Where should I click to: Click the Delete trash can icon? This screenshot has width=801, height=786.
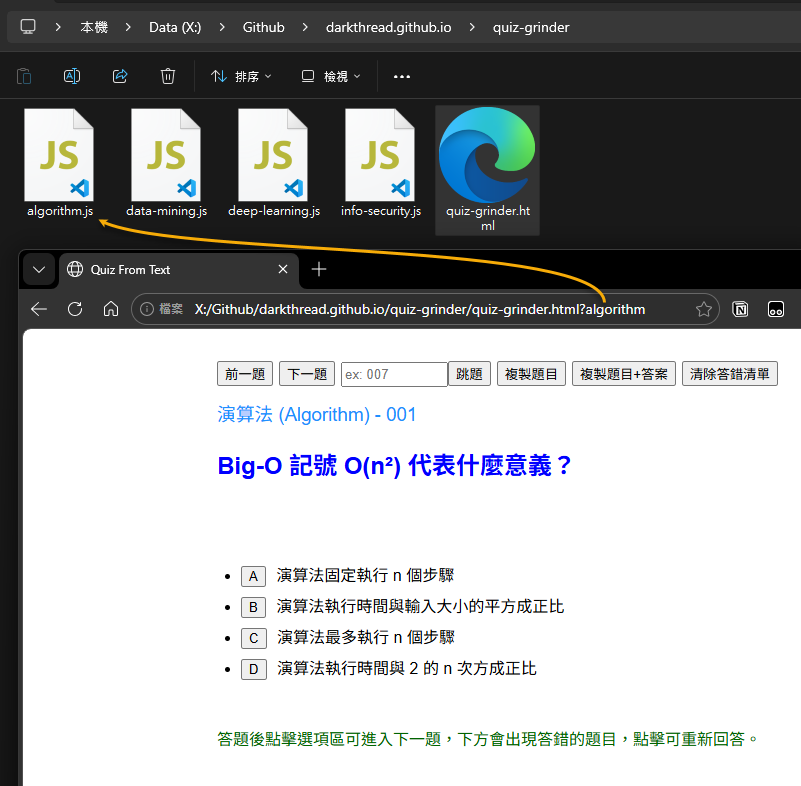point(168,76)
